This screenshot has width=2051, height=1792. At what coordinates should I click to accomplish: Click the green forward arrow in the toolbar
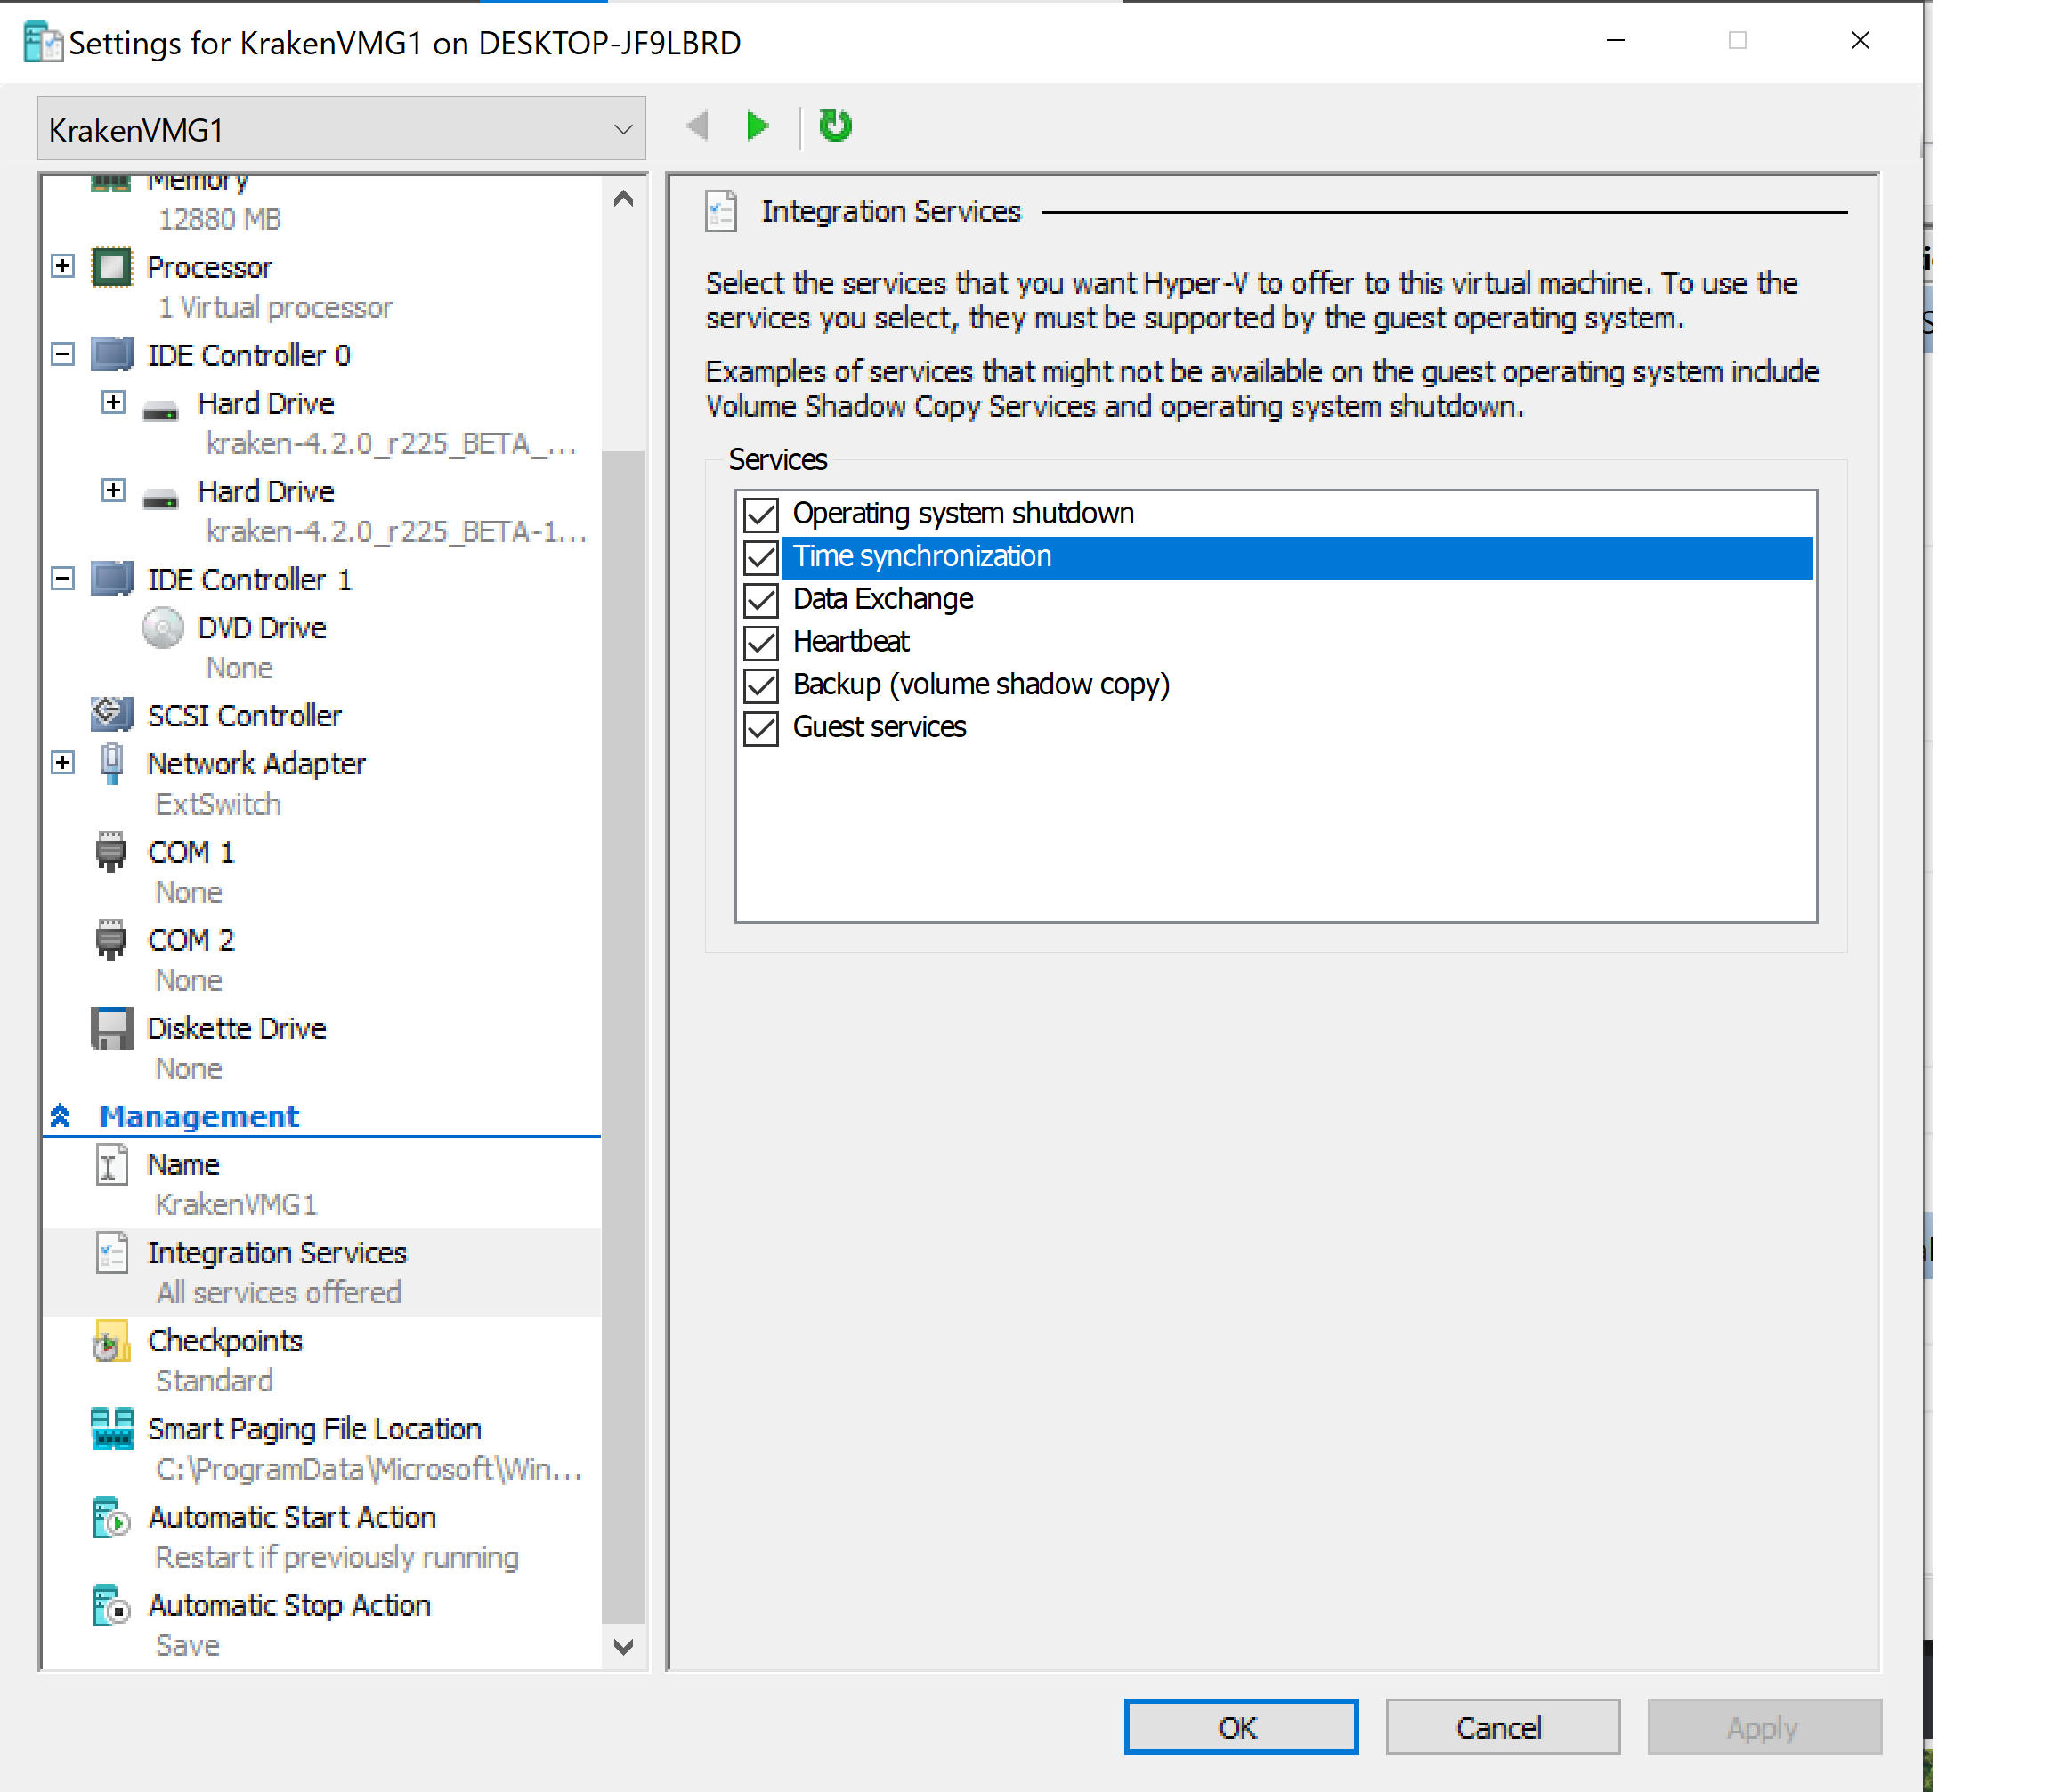coord(757,126)
